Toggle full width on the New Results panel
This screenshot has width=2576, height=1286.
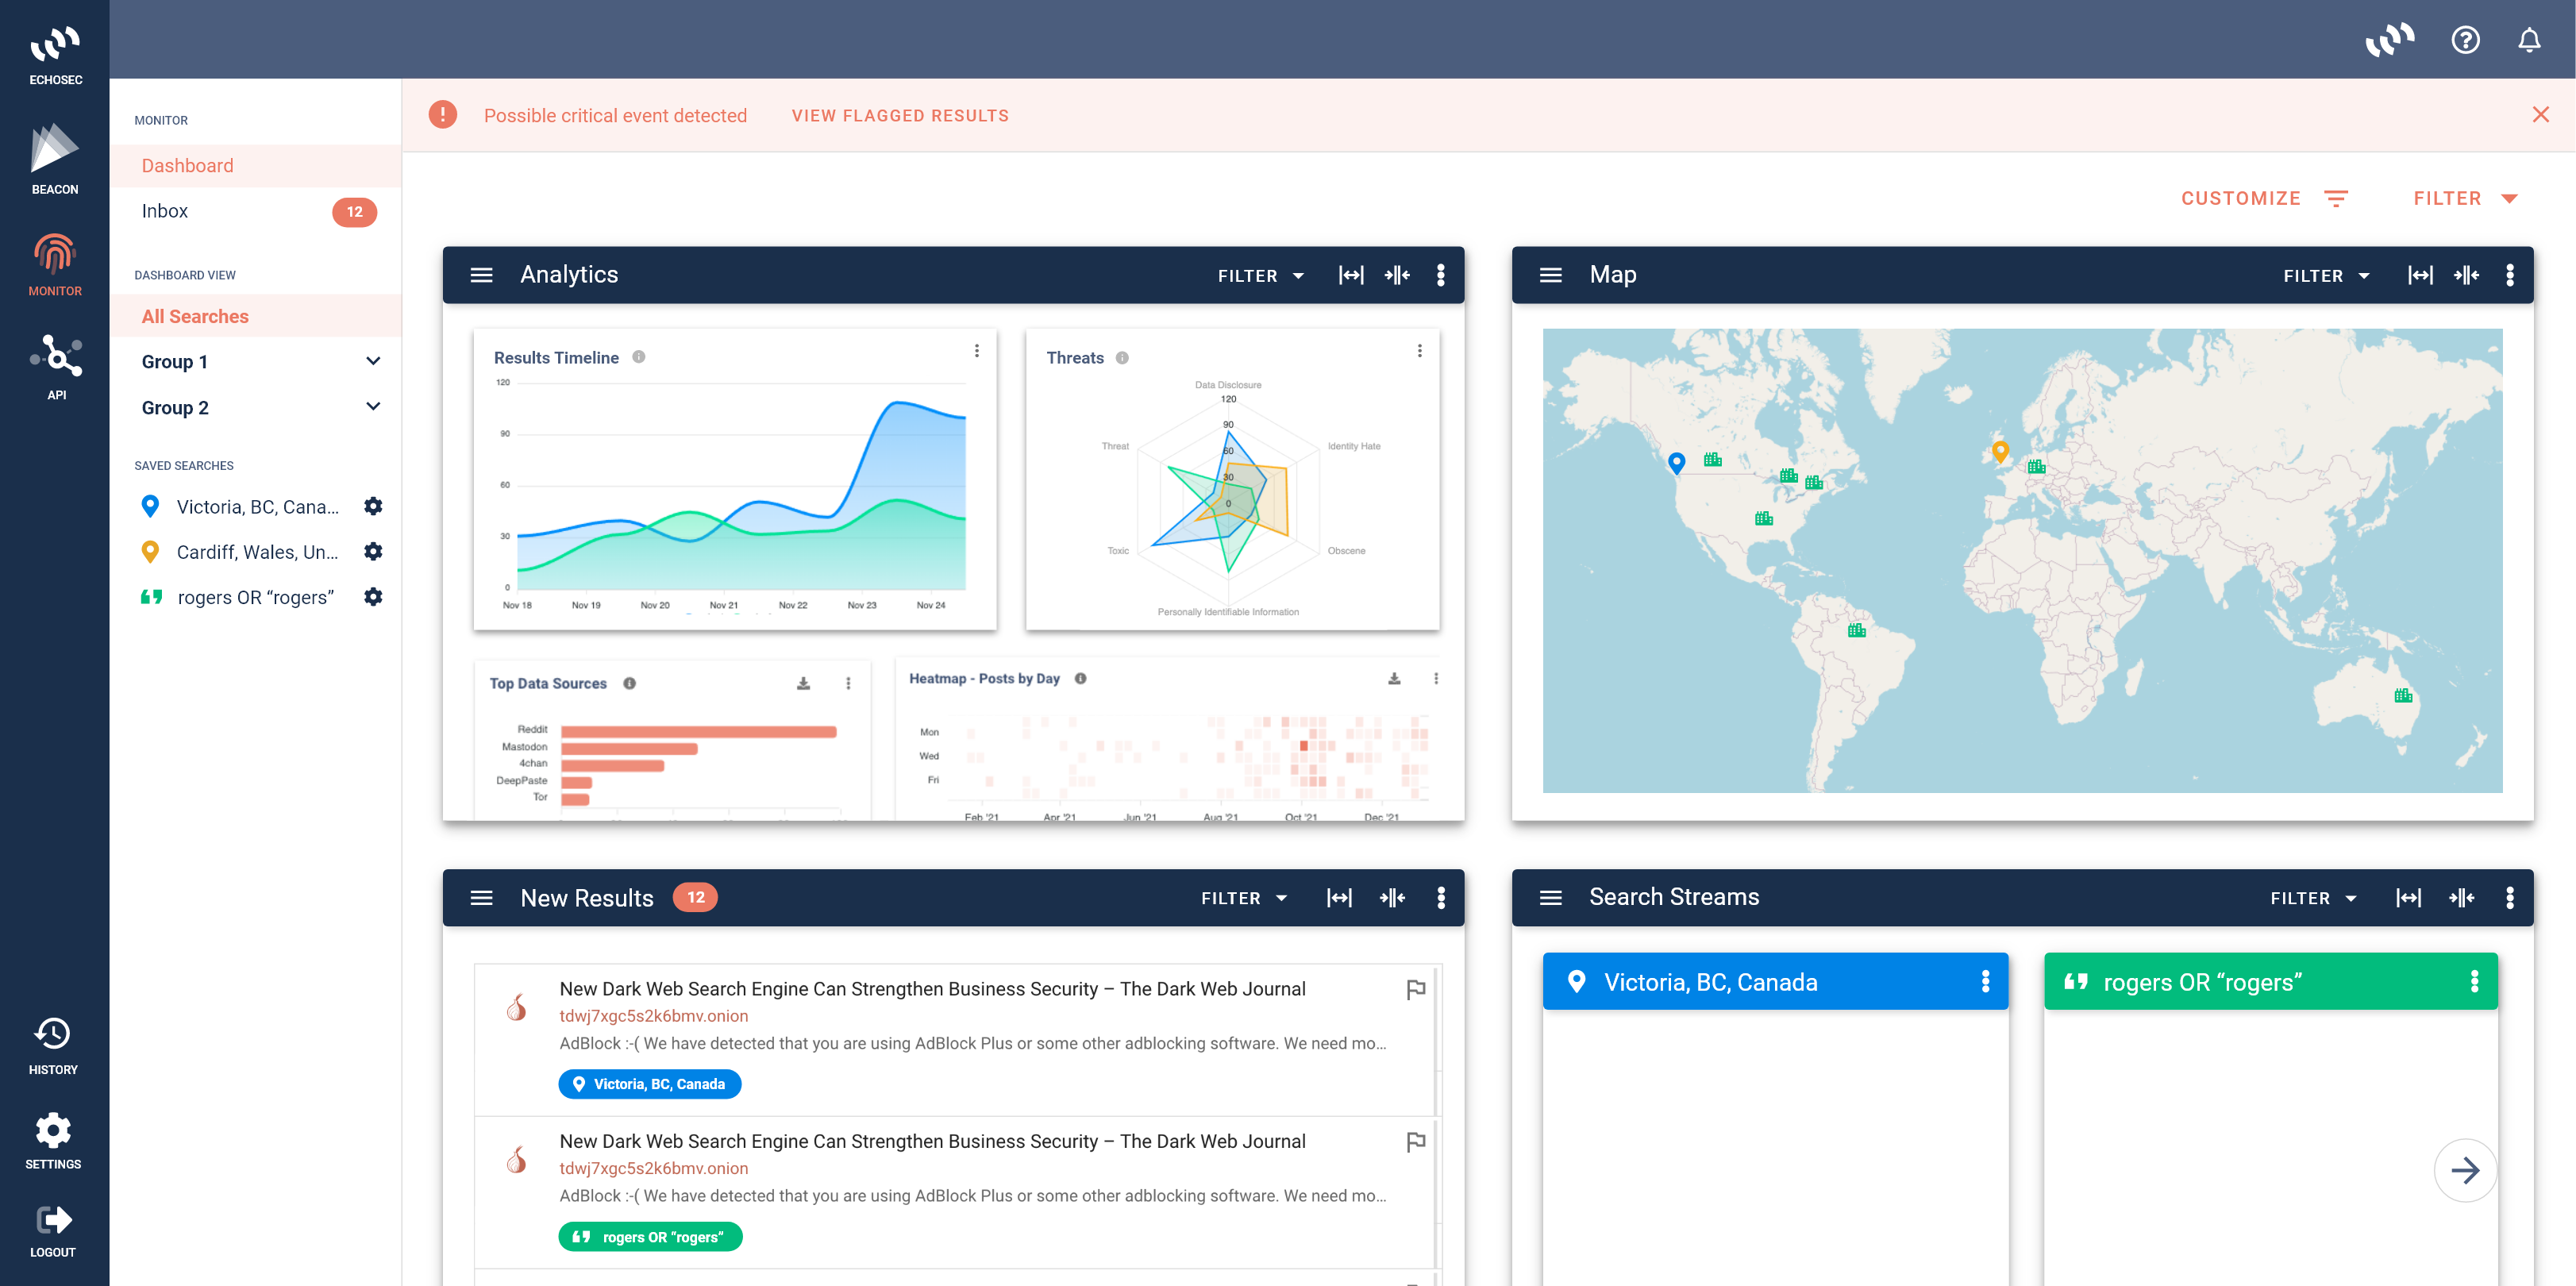click(1340, 898)
